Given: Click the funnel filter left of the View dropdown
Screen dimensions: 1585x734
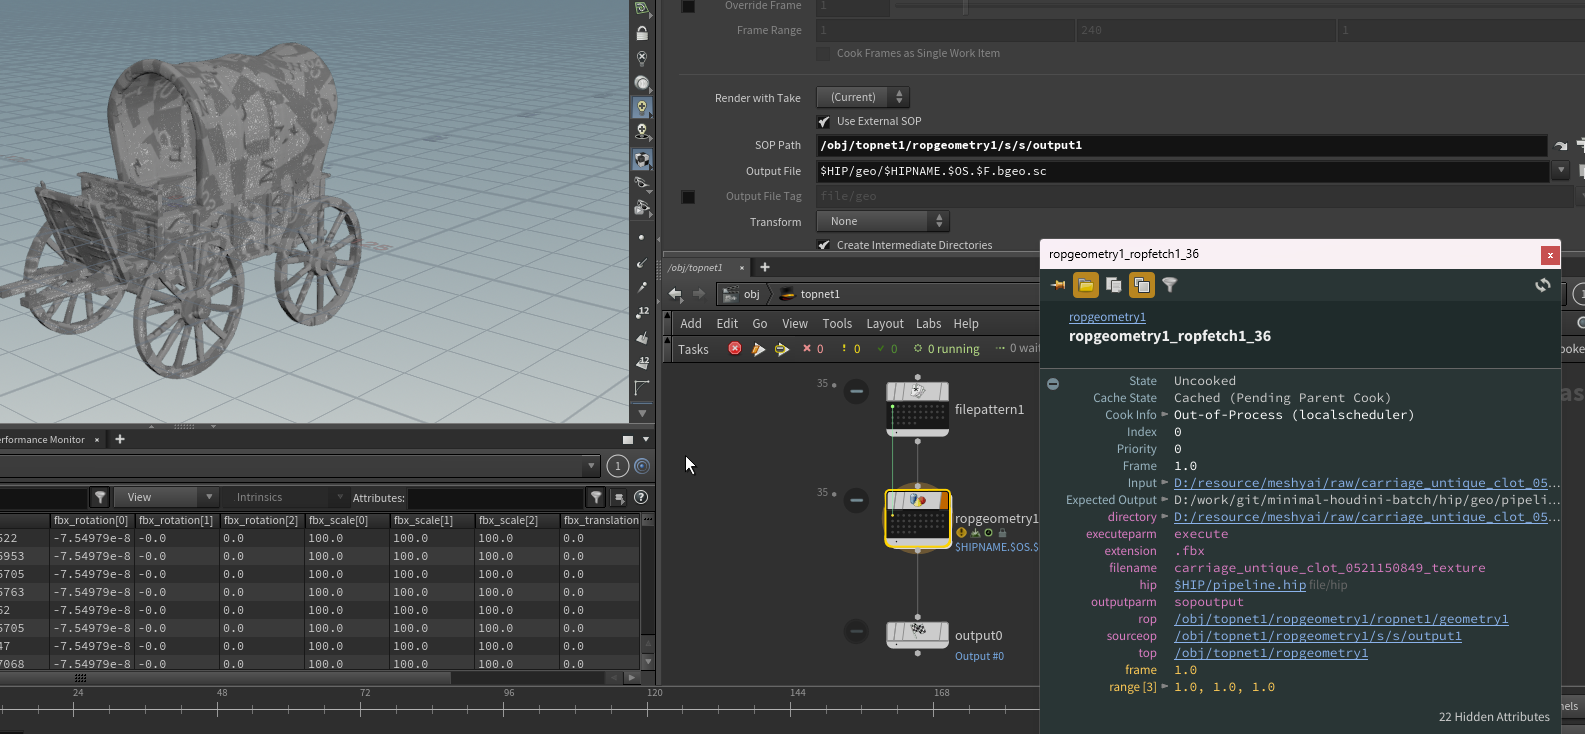Looking at the screenshot, I should (x=100, y=497).
